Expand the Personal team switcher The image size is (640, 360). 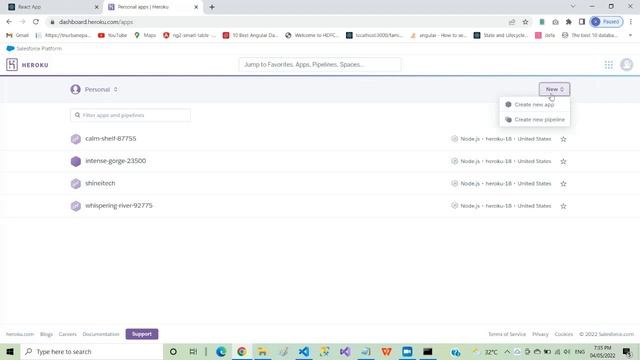pos(94,89)
